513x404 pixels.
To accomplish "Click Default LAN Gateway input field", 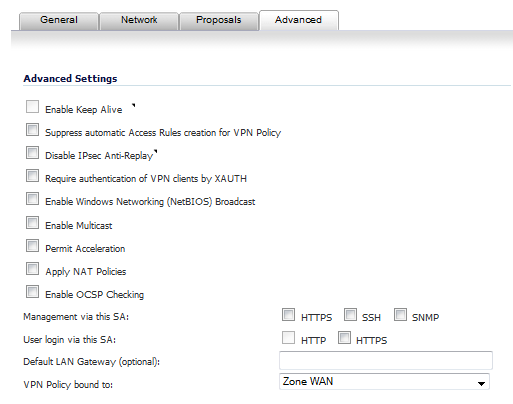I will click(x=386, y=360).
